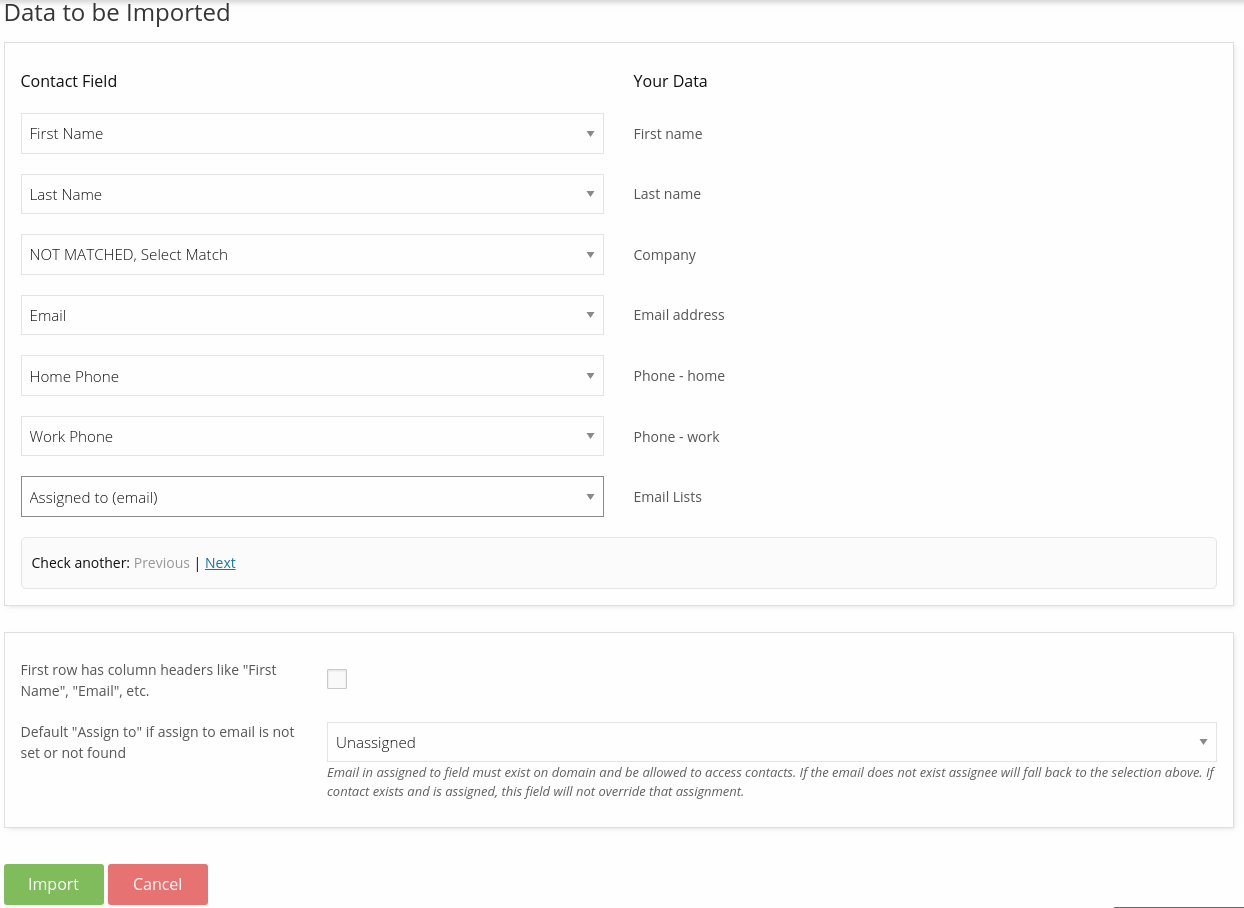
Task: Open the Email contact field dropdown
Action: [312, 315]
